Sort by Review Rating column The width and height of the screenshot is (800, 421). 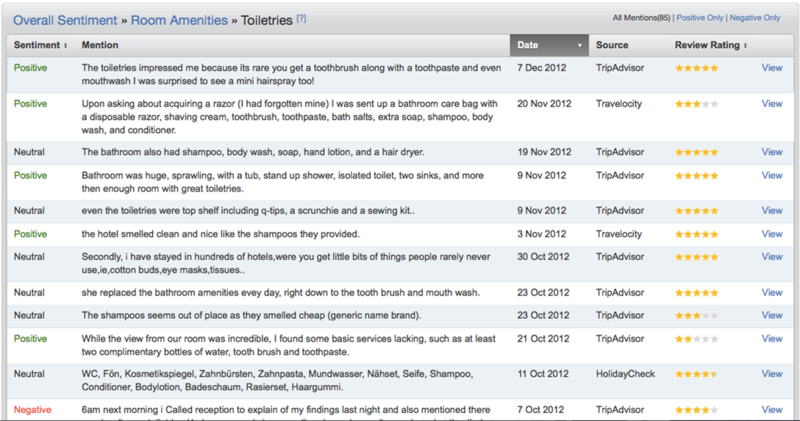pyautogui.click(x=711, y=45)
